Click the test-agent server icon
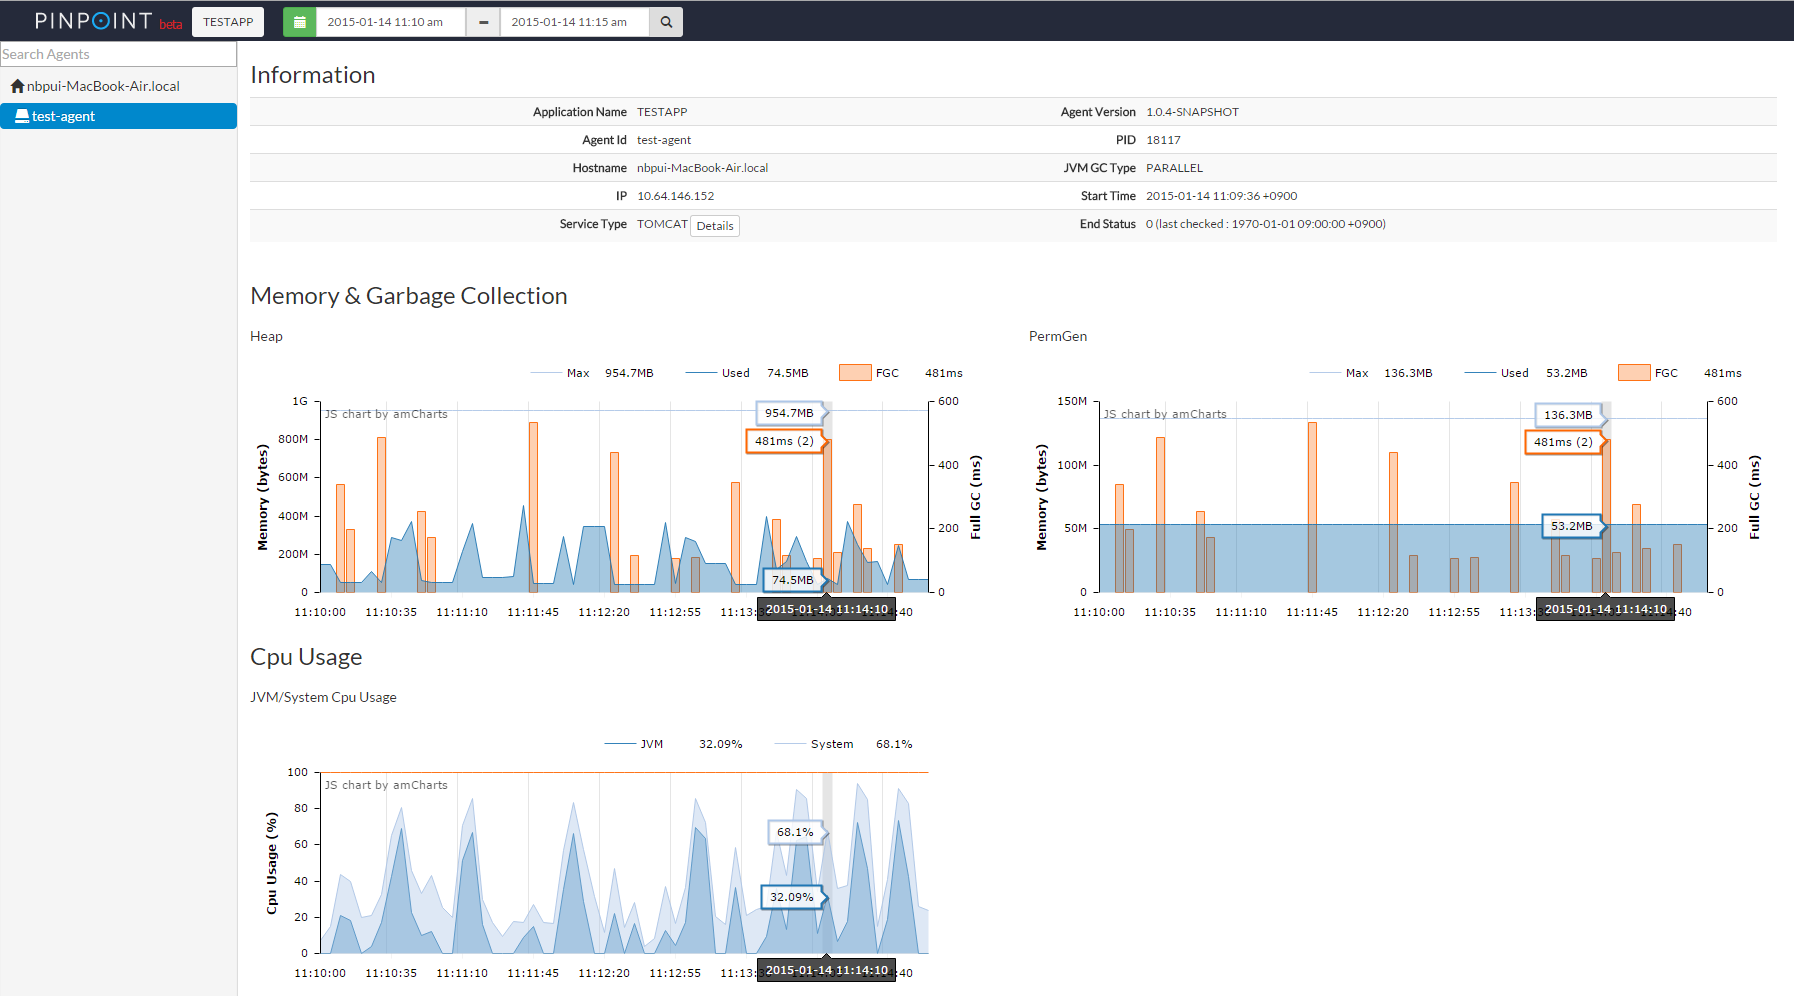Screen dimensions: 1794x996 (22, 116)
